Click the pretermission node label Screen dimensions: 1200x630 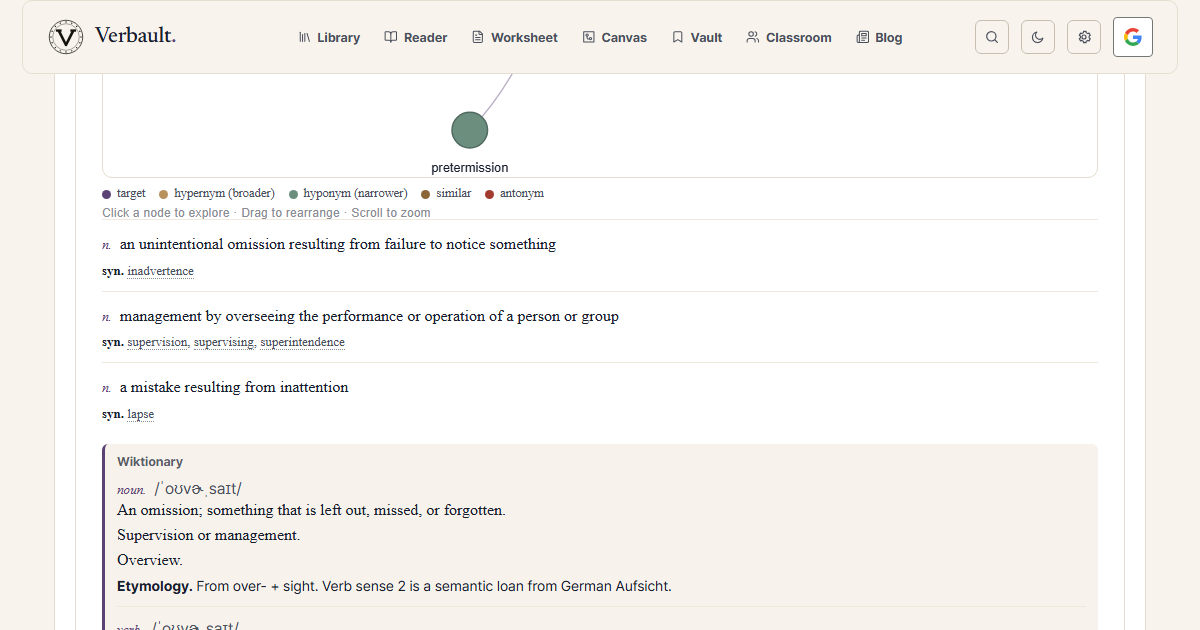470,168
